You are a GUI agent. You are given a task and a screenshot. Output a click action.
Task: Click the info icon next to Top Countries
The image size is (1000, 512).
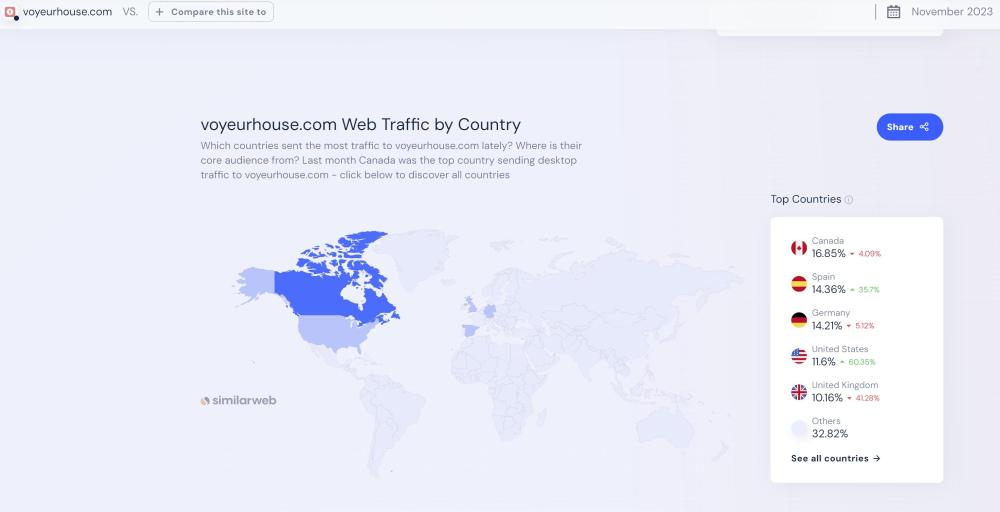[x=849, y=200]
